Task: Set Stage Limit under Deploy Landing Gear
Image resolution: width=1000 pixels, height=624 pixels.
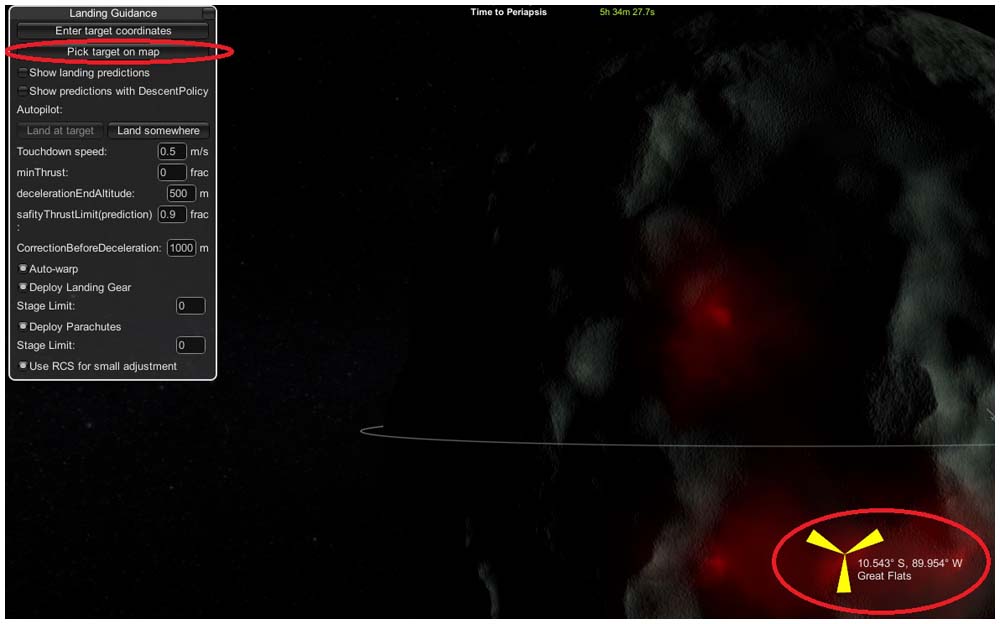Action: pos(190,306)
